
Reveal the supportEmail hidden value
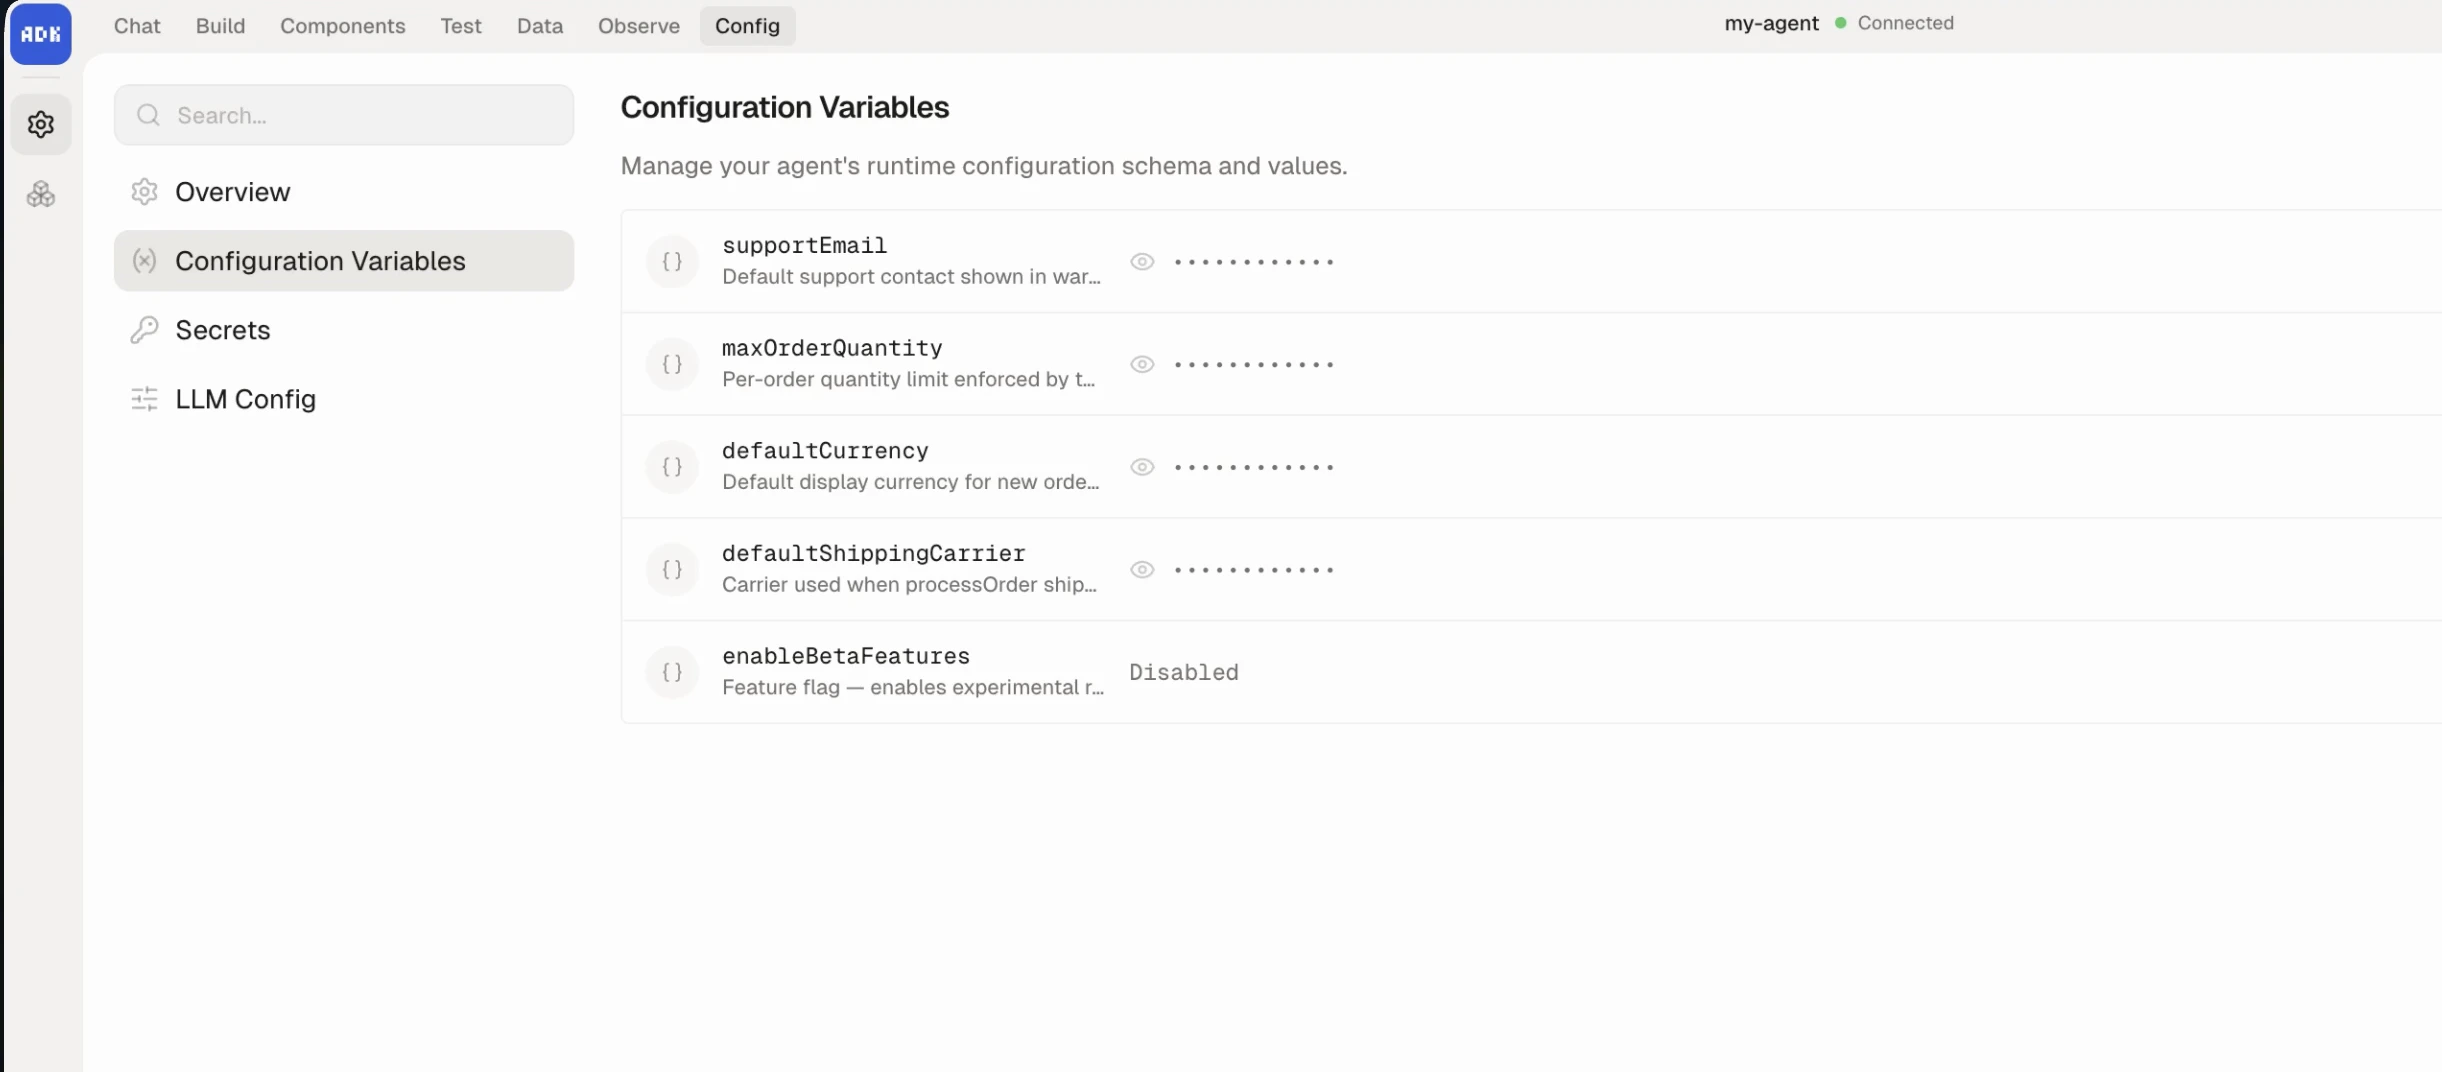pos(1143,261)
